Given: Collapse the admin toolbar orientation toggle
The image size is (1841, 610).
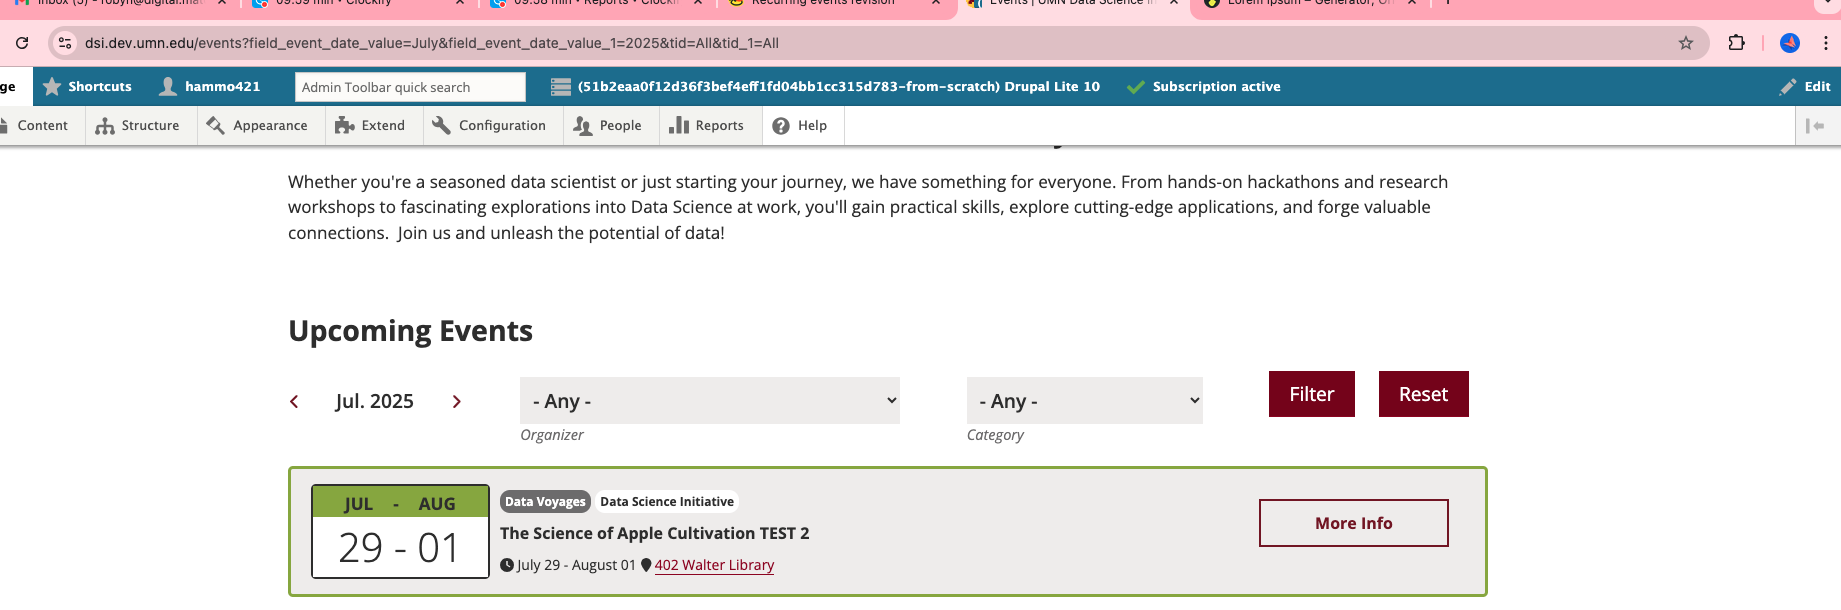Looking at the screenshot, I should click(x=1815, y=126).
